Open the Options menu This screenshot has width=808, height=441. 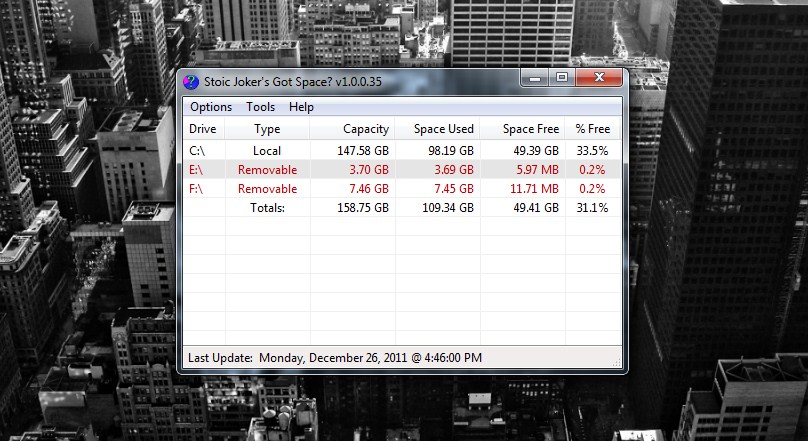point(211,107)
